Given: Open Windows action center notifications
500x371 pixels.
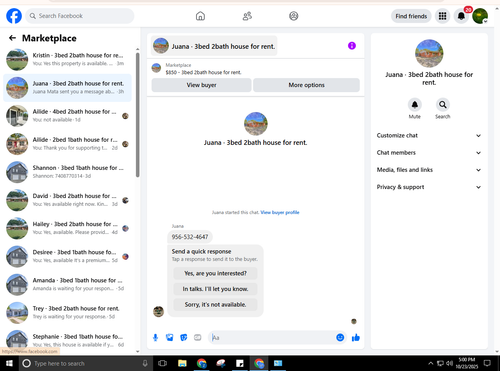Looking at the screenshot, I should tap(487, 363).
